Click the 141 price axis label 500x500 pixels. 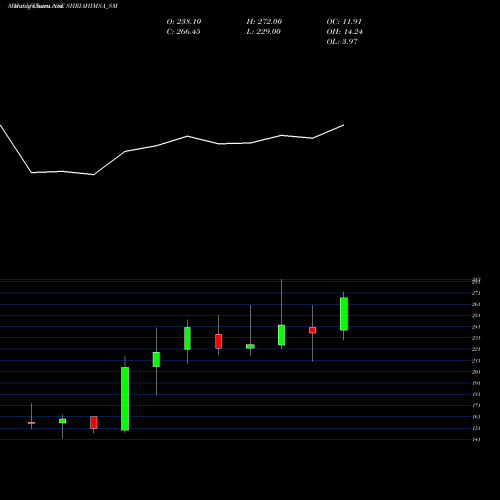click(x=476, y=440)
